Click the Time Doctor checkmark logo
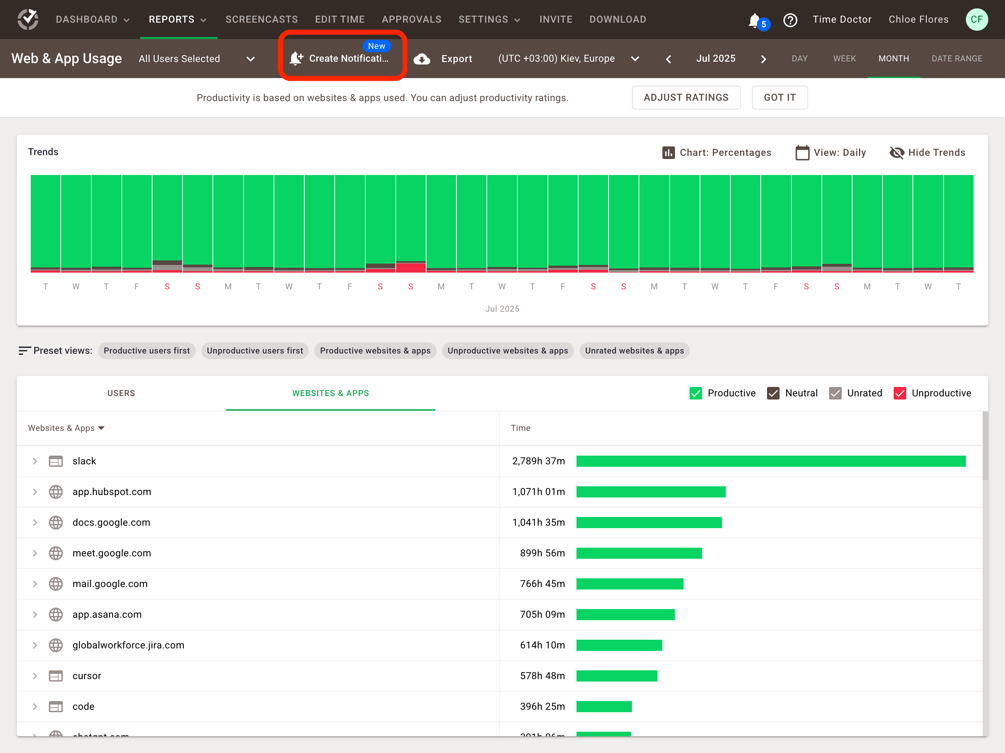The image size is (1005, 753). (x=28, y=19)
